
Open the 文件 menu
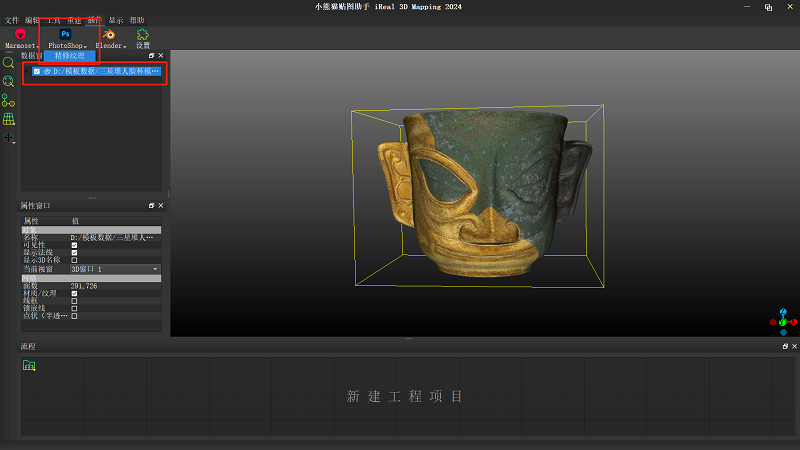pyautogui.click(x=12, y=20)
